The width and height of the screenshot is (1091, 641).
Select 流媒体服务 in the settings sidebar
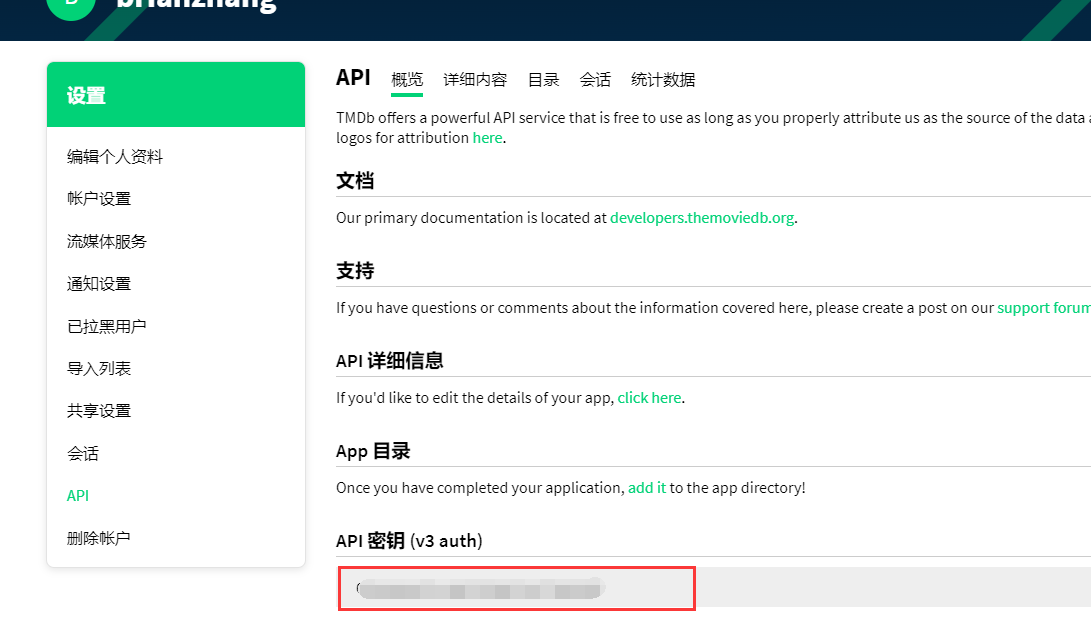click(106, 242)
